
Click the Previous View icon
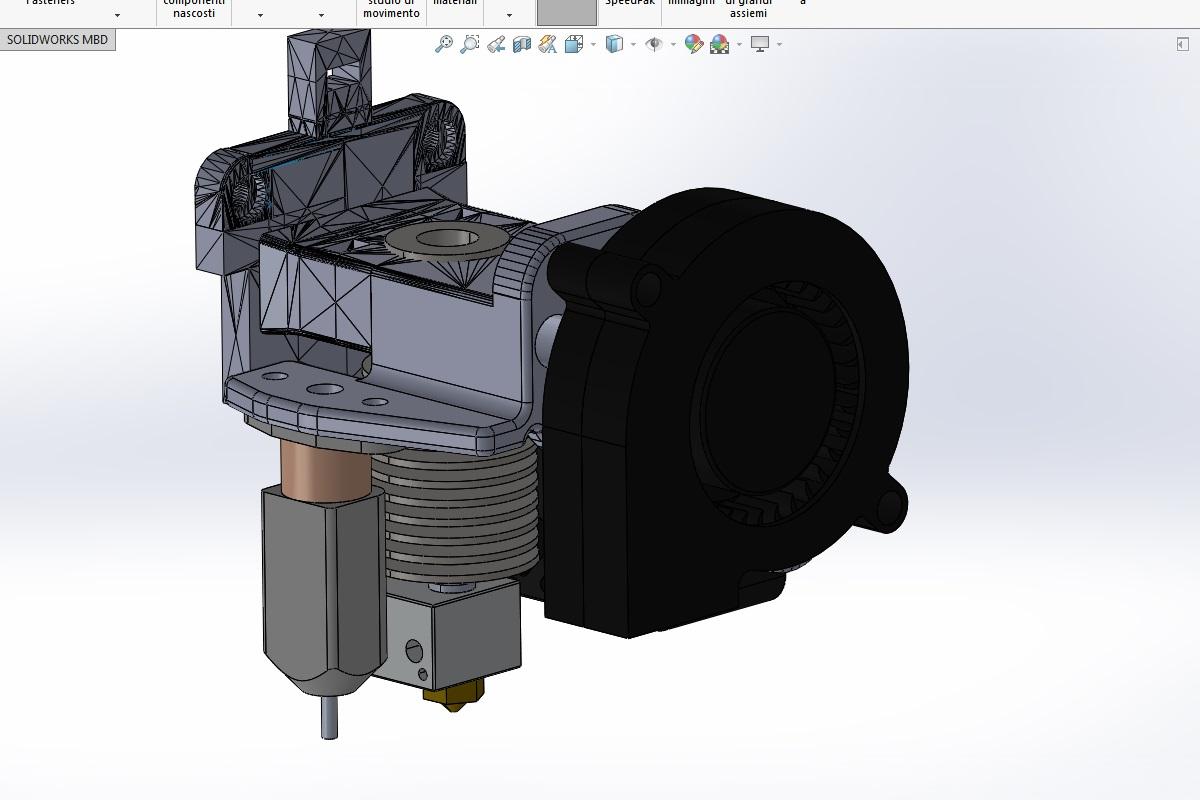coord(496,44)
